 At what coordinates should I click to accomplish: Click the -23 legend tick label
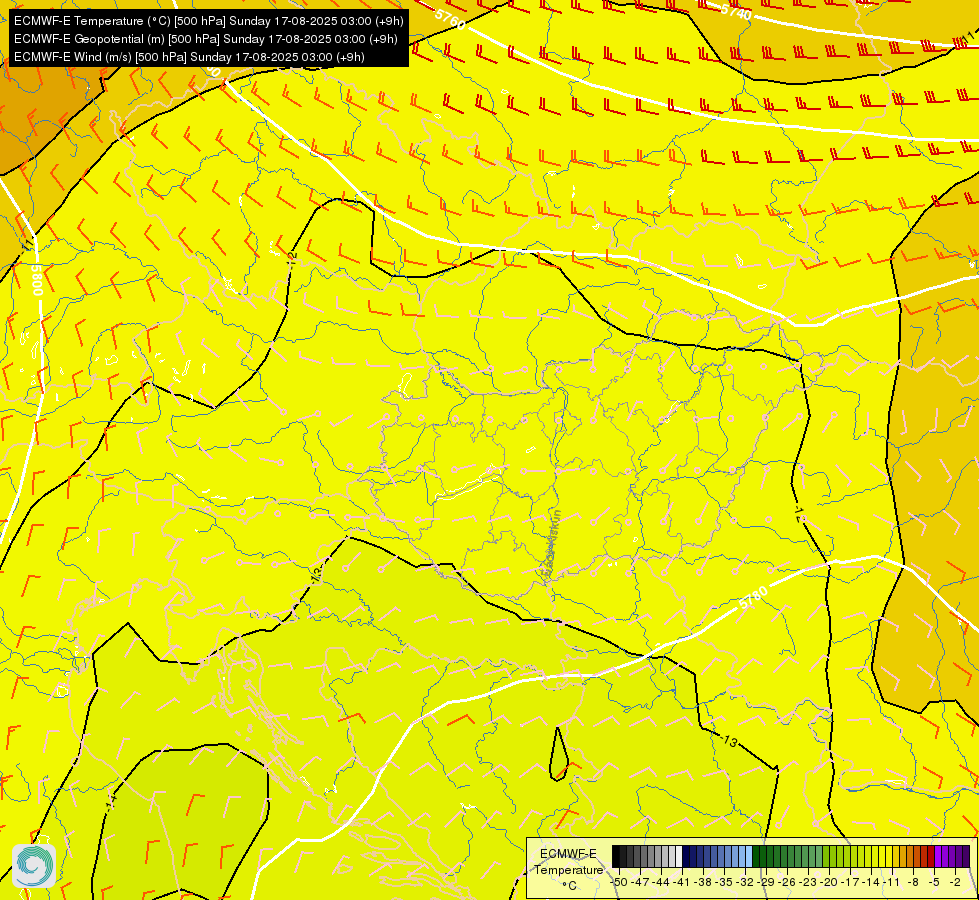point(808,882)
